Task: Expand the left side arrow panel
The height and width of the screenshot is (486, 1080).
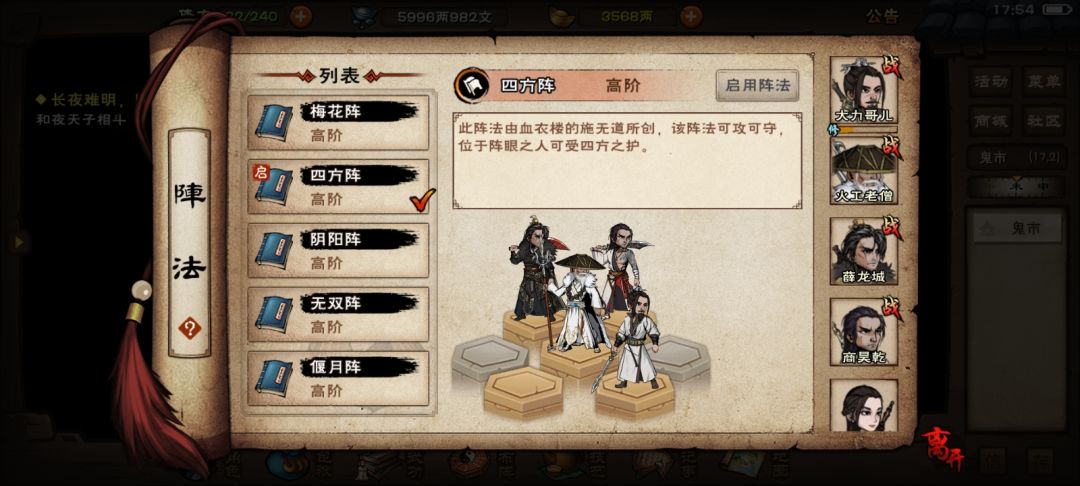Action: coord(18,242)
